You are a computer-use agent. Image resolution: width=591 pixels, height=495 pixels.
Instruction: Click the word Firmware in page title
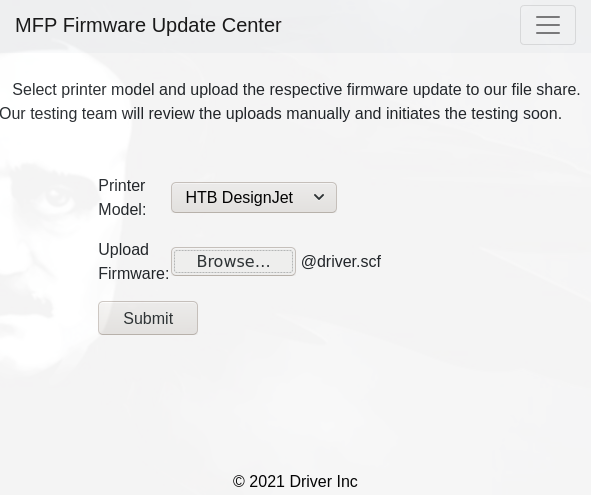click(x=104, y=25)
